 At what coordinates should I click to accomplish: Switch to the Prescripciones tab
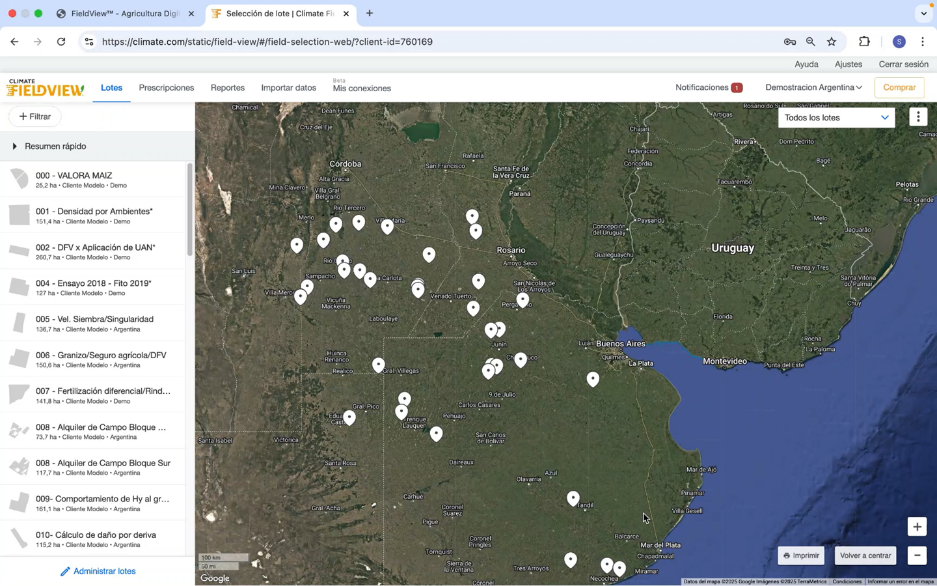tap(166, 88)
